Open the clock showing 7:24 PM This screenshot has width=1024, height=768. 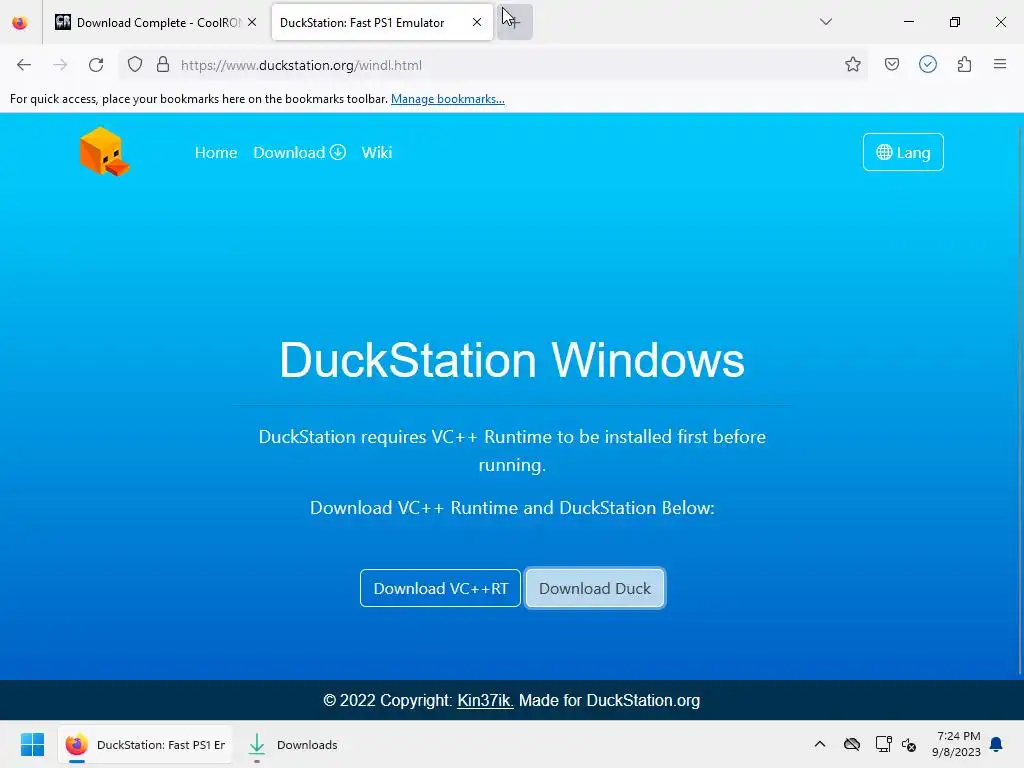956,744
